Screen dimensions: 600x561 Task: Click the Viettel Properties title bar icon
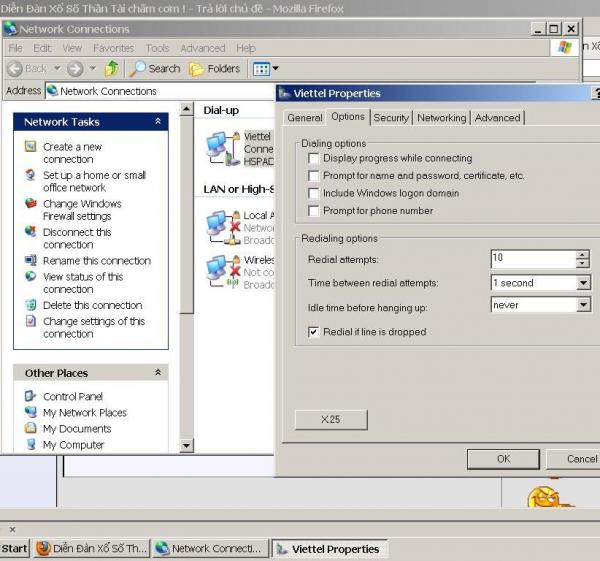284,93
